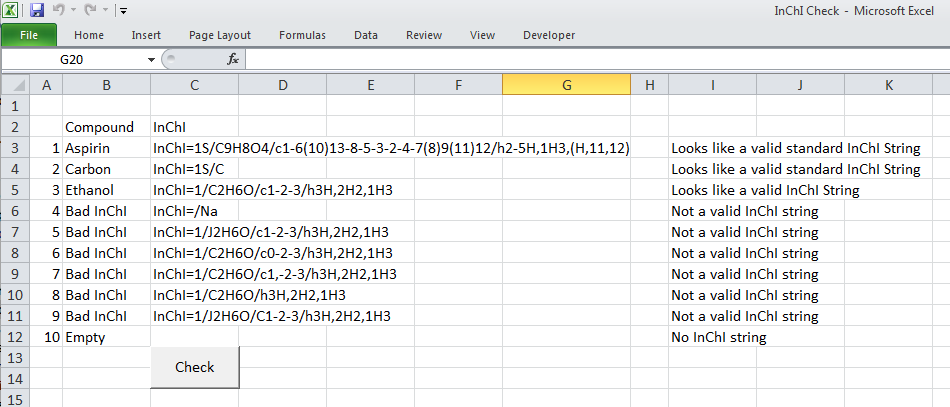This screenshot has height=407, width=950.
Task: Click the Undo arrow icon
Action: point(58,11)
